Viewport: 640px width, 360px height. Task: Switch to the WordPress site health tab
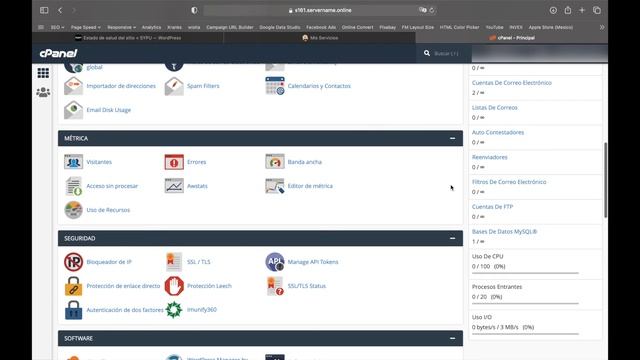click(x=128, y=38)
